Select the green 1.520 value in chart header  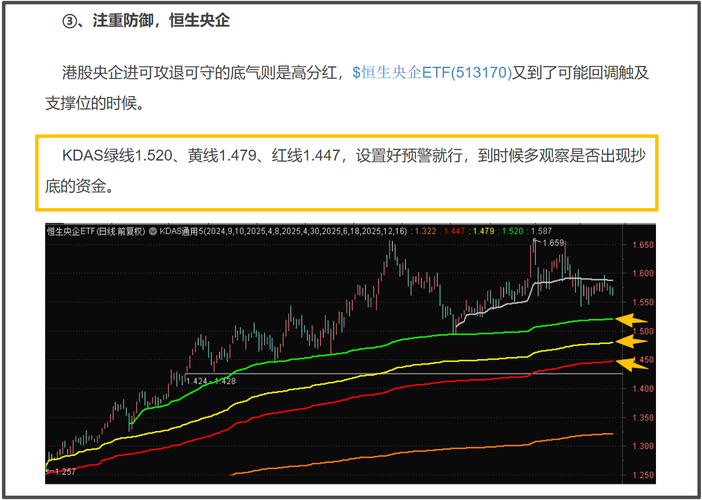click(x=512, y=231)
